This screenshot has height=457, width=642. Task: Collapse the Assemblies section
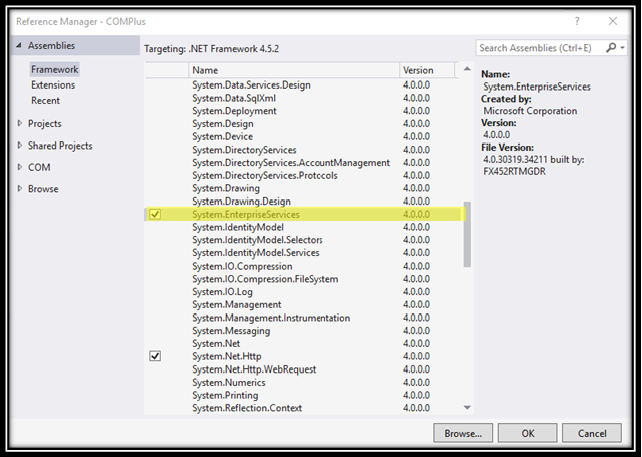point(18,45)
